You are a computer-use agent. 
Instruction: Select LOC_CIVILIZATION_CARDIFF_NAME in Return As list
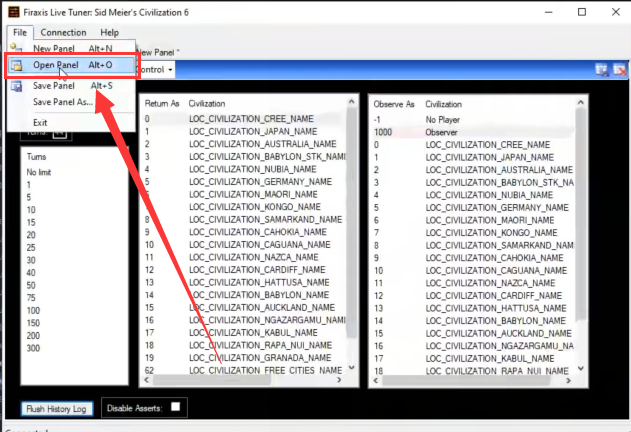244,270
